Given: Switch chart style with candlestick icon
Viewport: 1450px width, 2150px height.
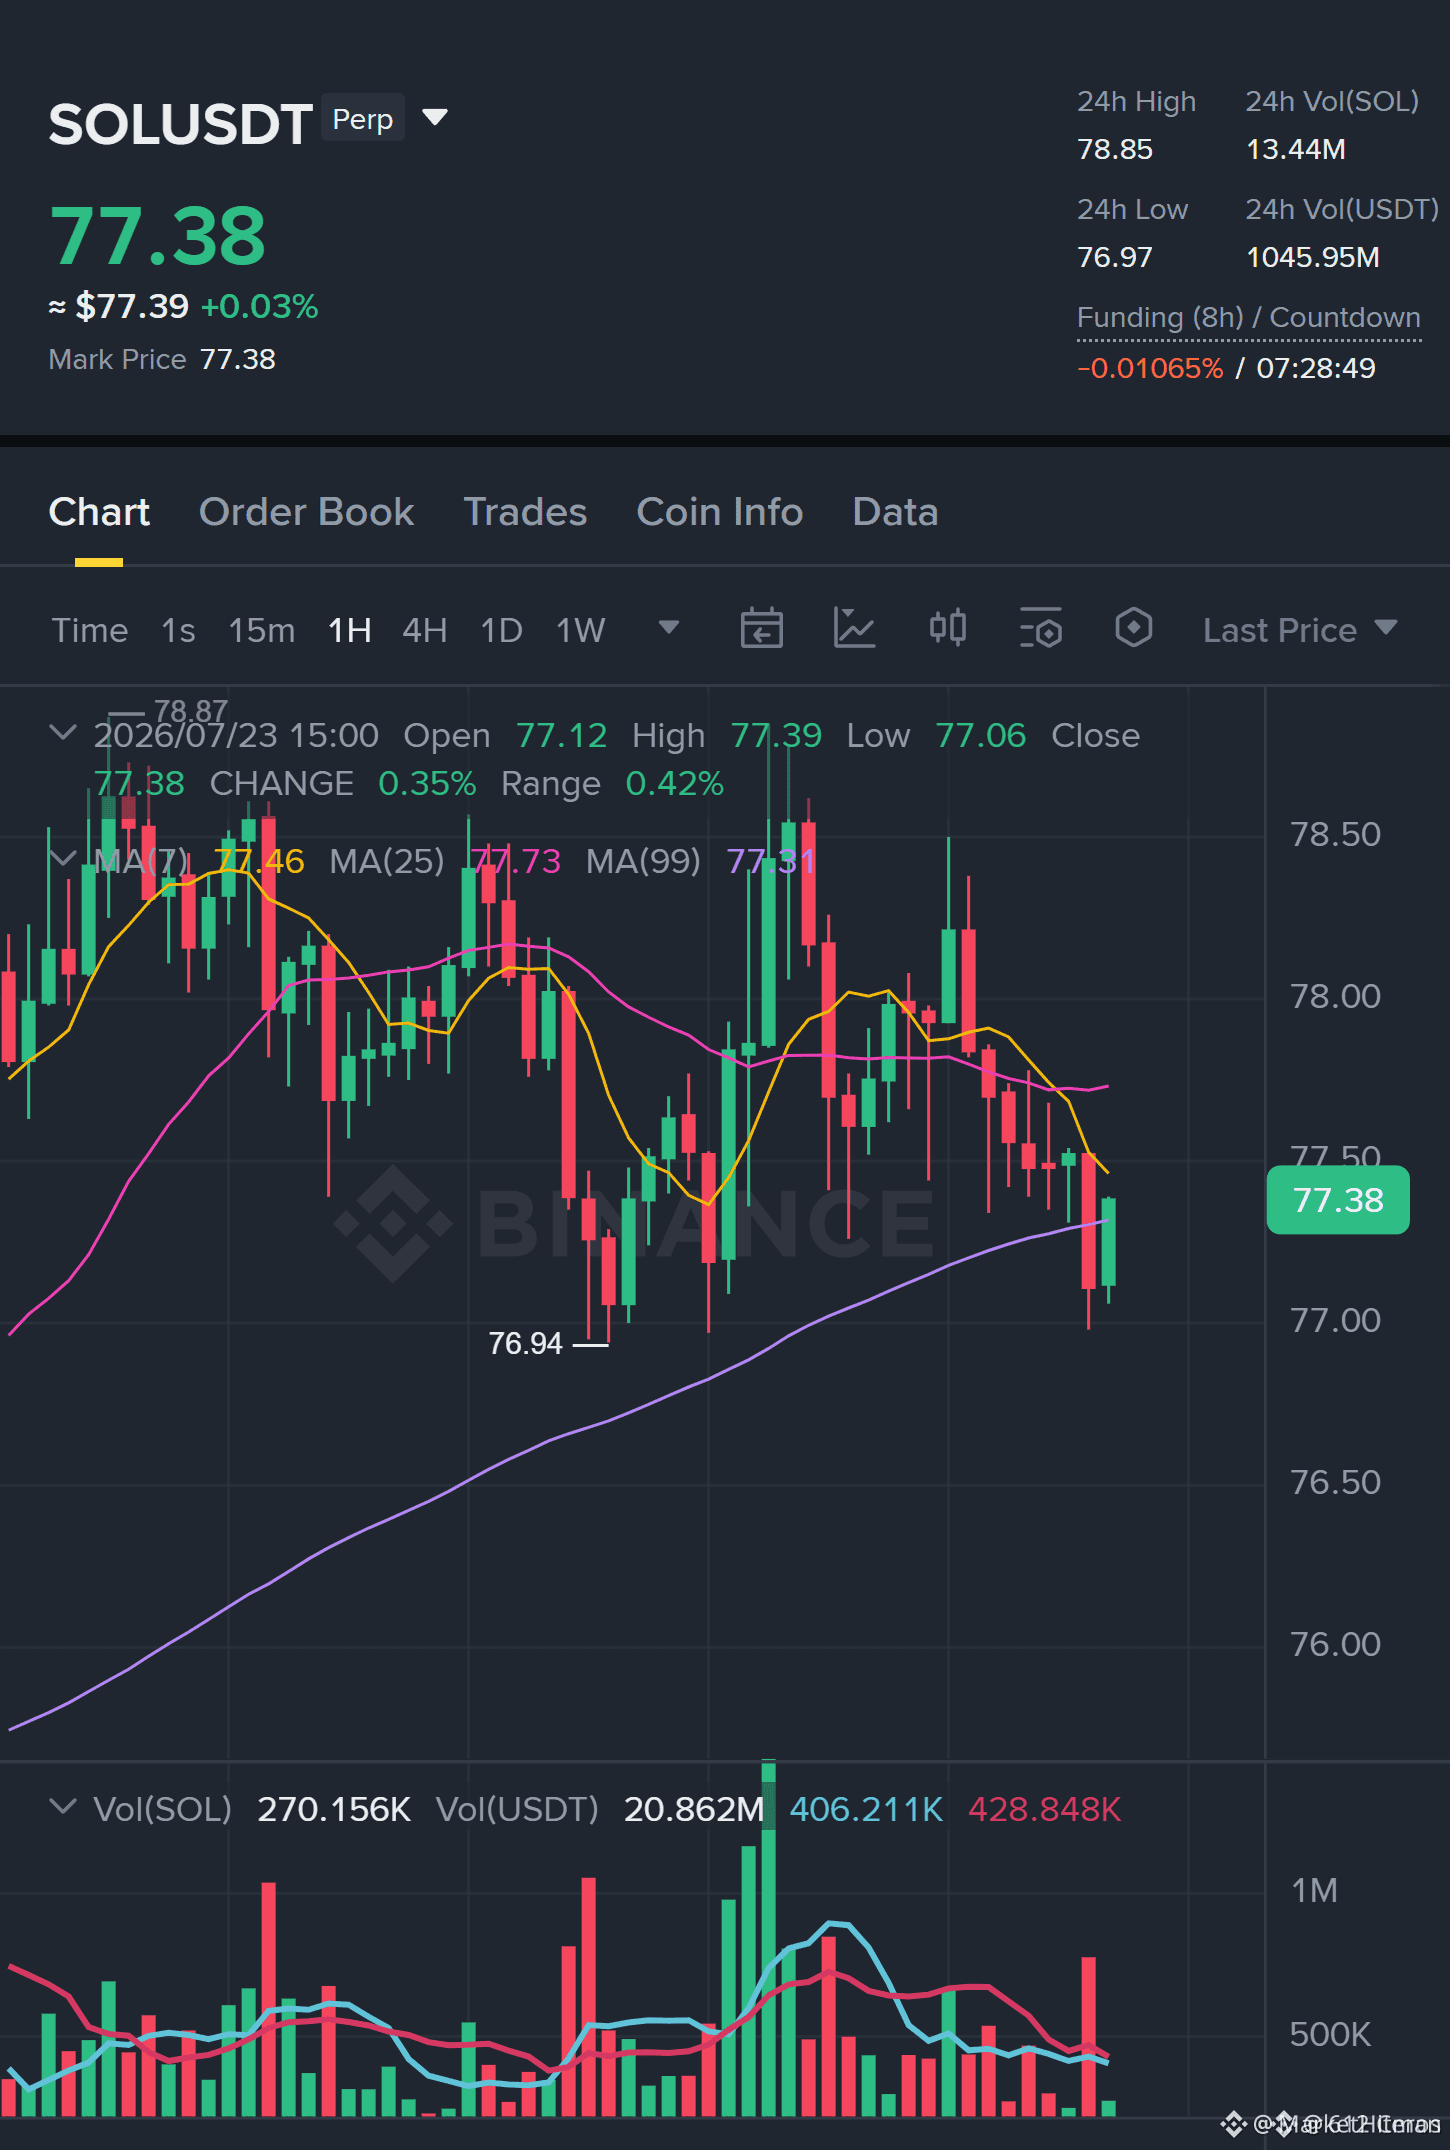Looking at the screenshot, I should click(947, 629).
